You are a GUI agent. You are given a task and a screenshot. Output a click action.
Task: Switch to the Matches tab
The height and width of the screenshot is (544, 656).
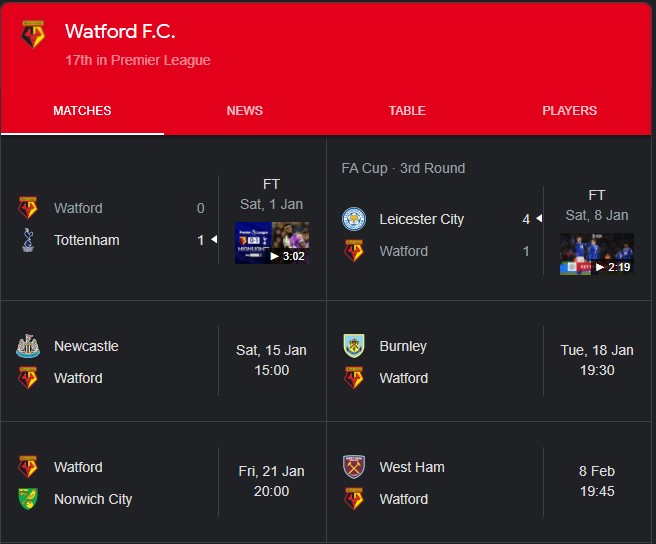pos(82,111)
